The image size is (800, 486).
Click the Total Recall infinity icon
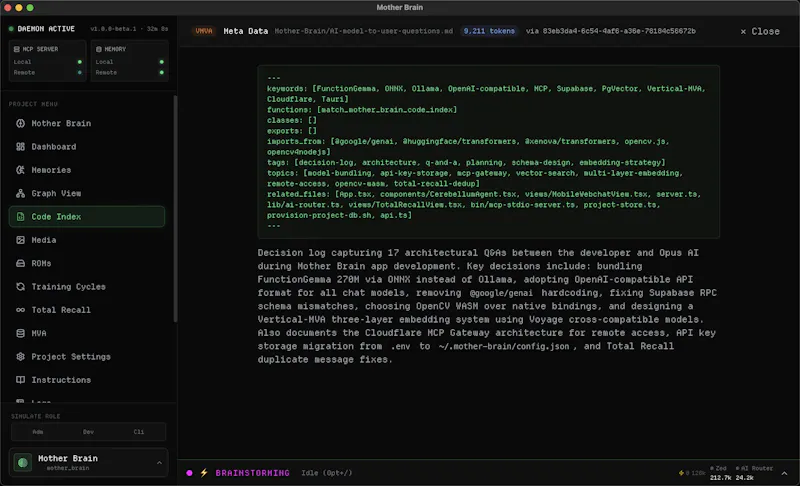click(20, 310)
